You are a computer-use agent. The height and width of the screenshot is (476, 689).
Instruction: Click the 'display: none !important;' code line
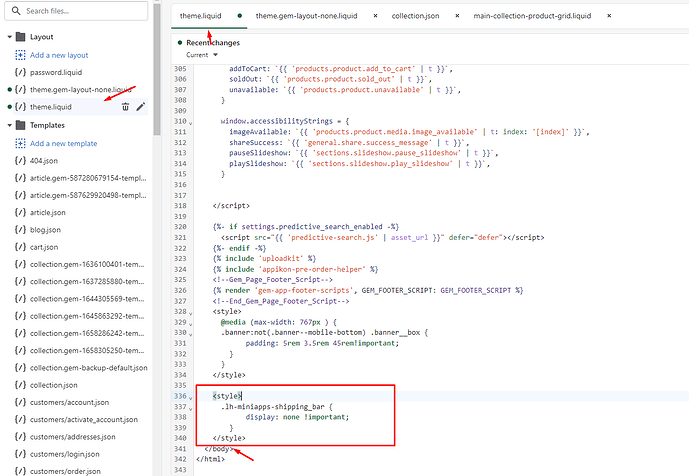[297, 417]
